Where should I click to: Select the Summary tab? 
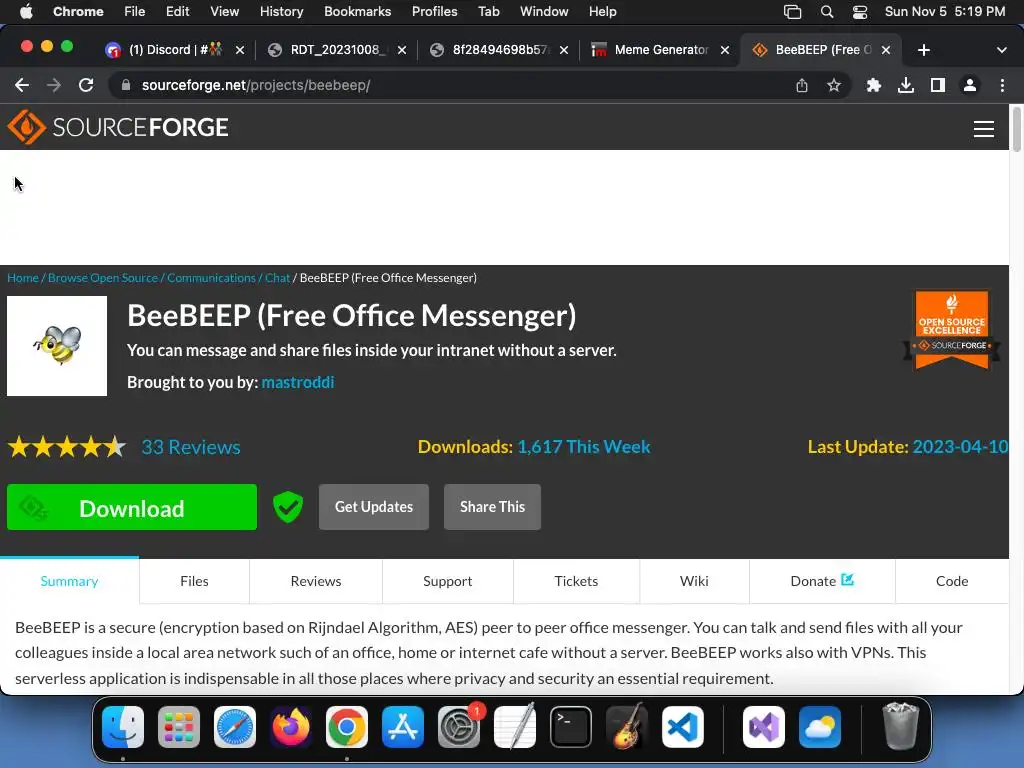pos(69,581)
